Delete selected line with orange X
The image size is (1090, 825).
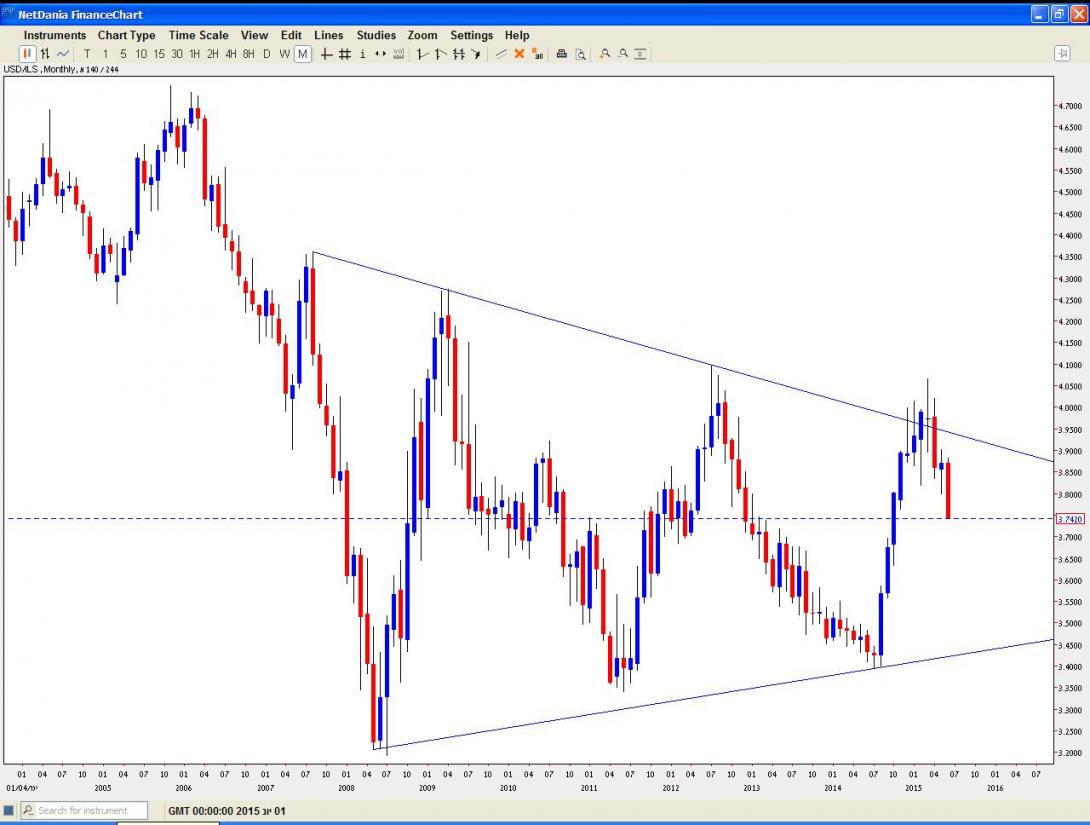519,54
